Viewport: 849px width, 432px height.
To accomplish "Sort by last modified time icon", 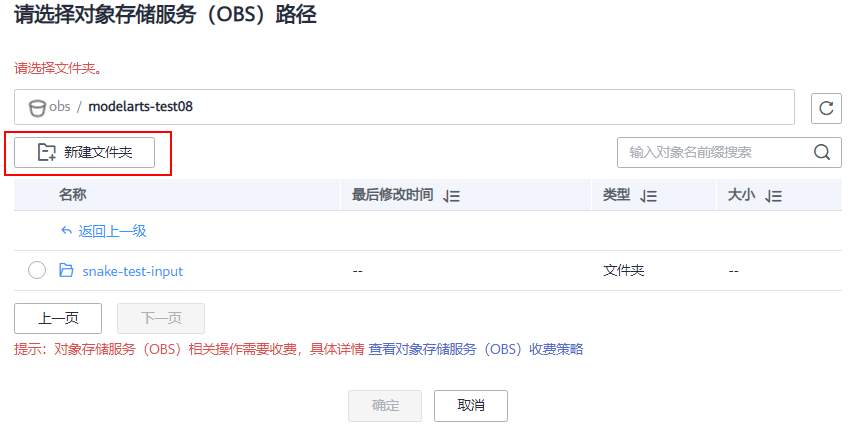I will click(x=451, y=196).
